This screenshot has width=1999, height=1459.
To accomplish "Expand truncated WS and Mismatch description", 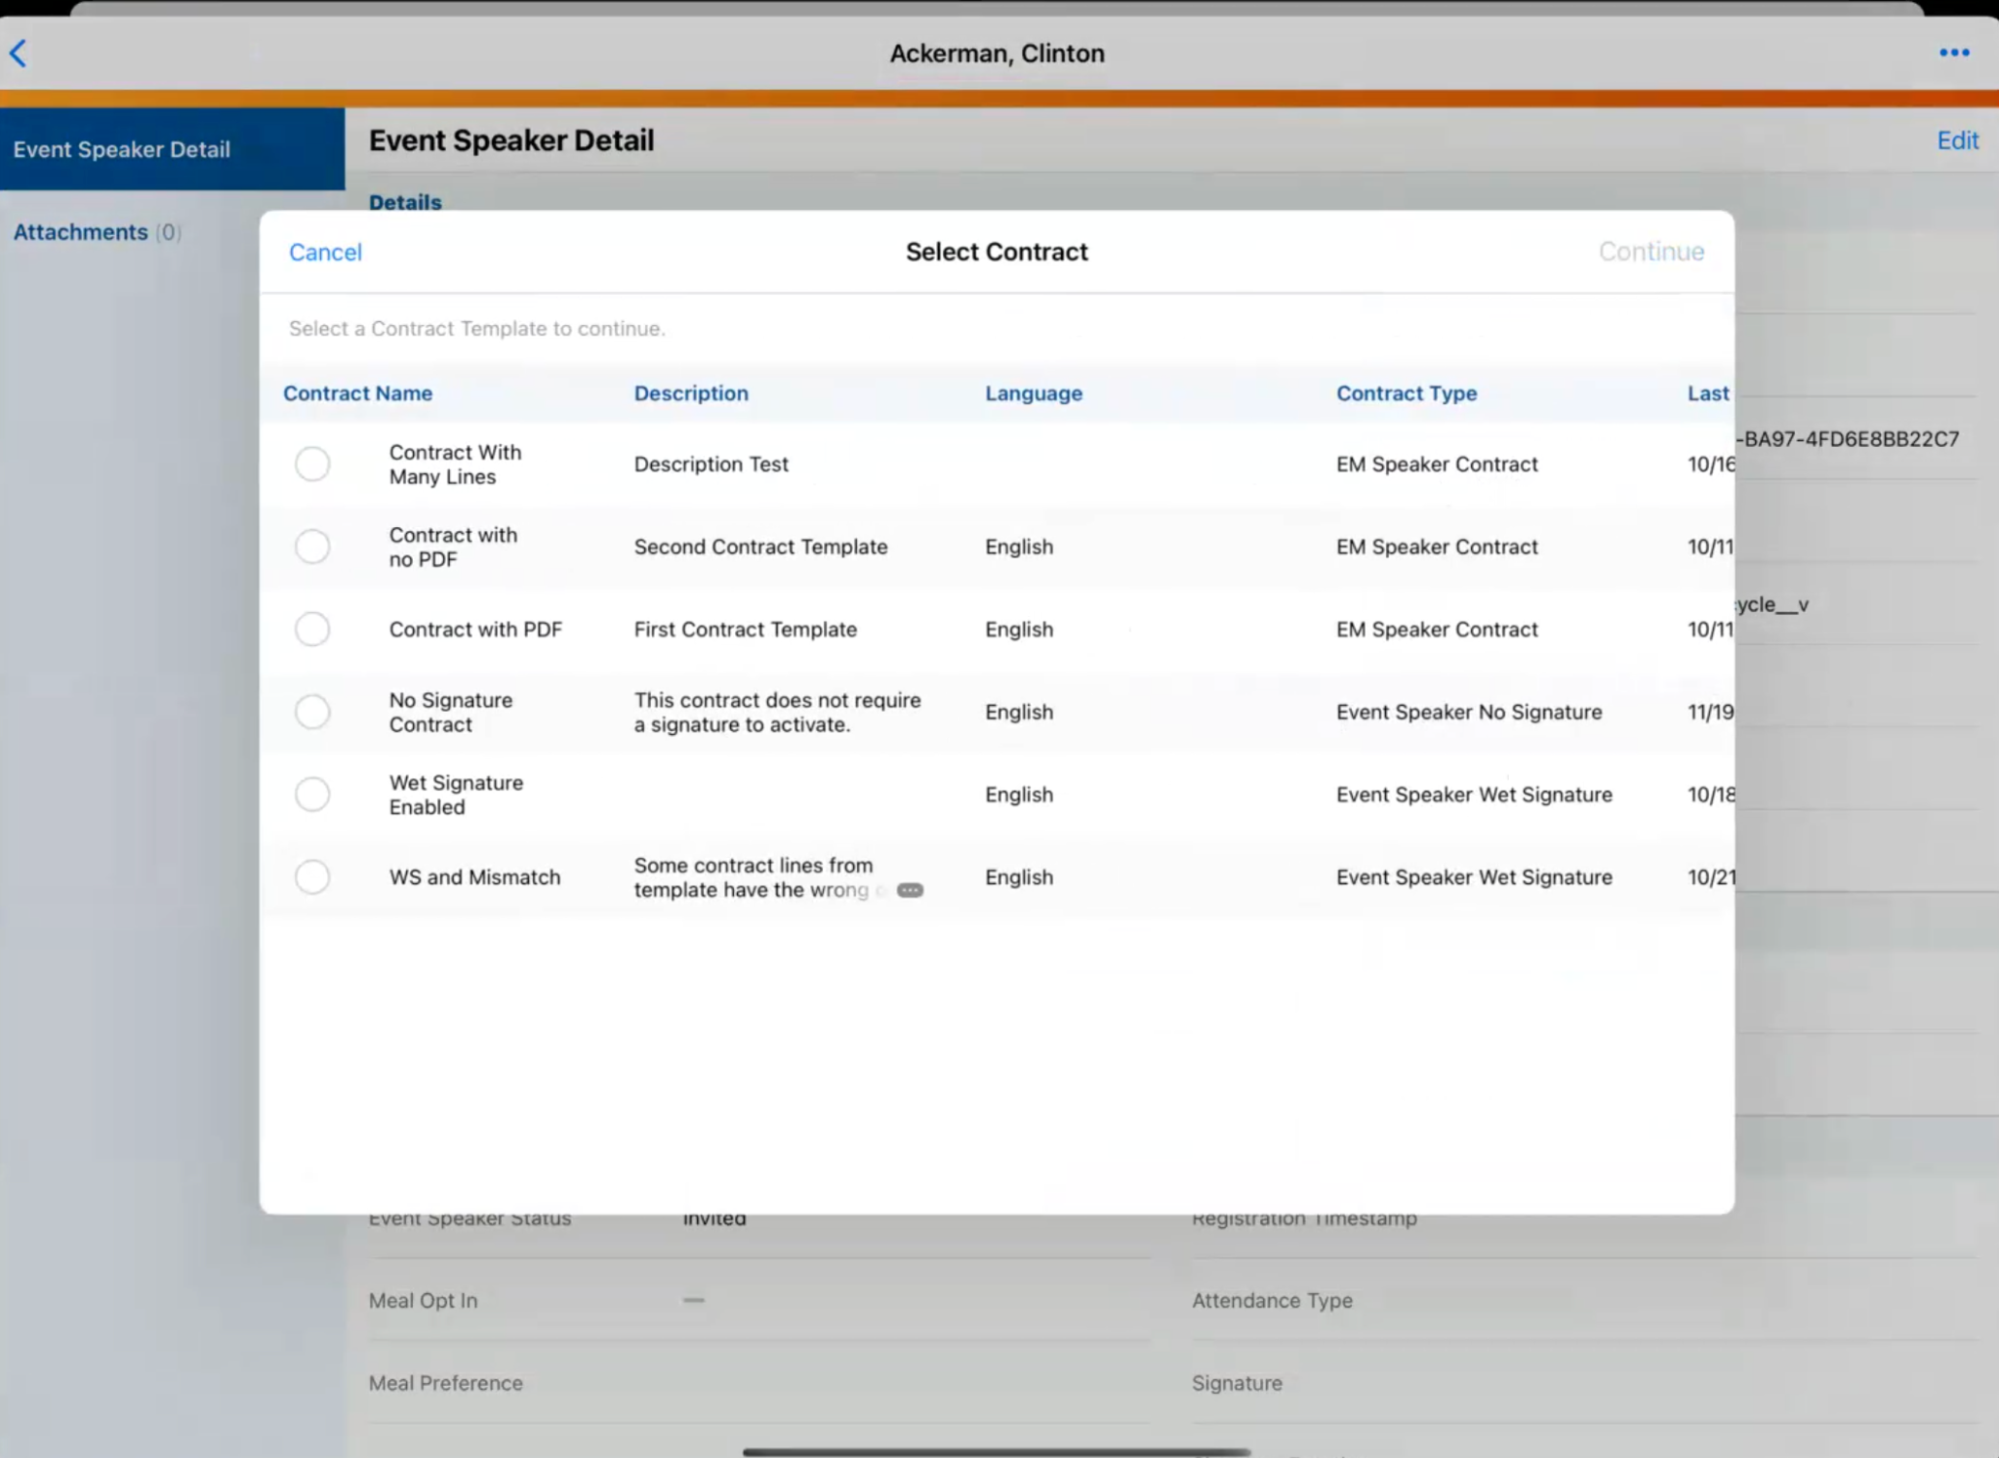I will (909, 890).
